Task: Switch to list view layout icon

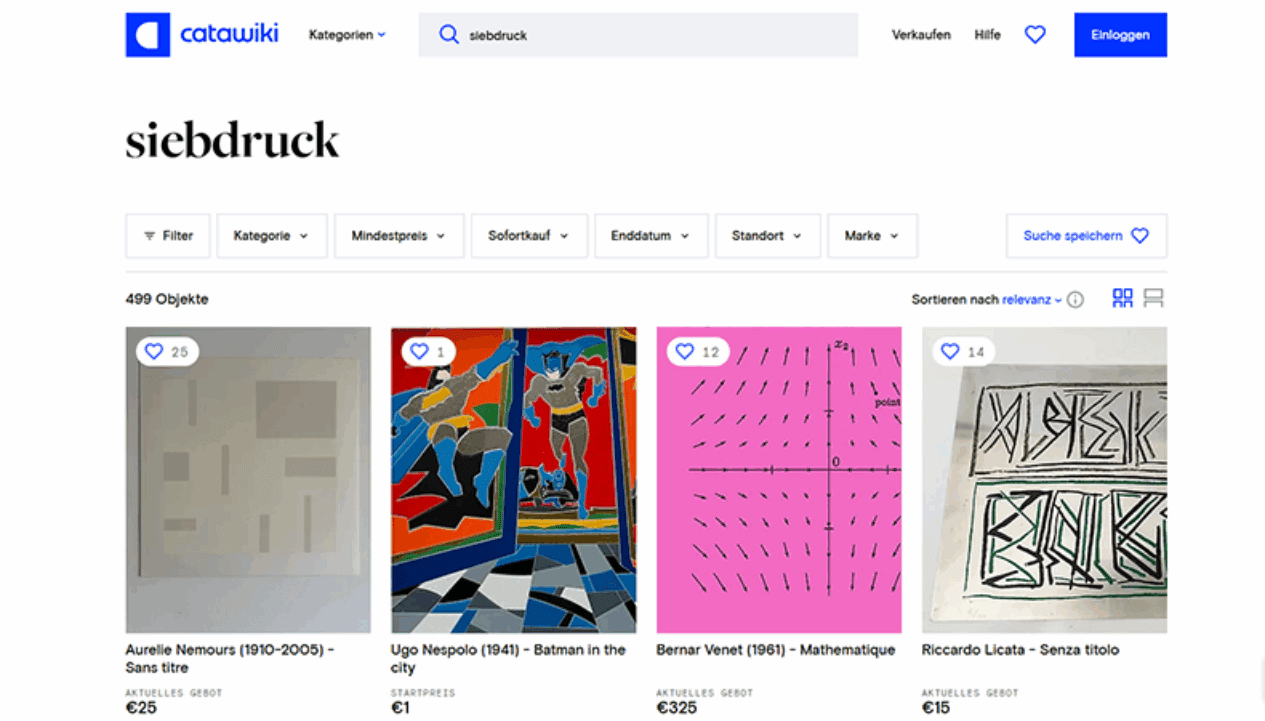Action: click(x=1153, y=298)
